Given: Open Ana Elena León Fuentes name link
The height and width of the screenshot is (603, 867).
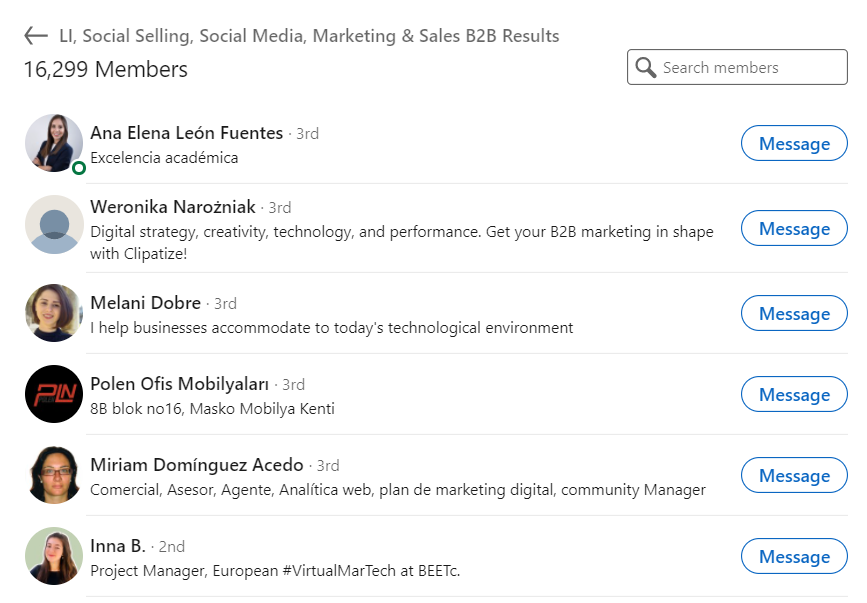Looking at the screenshot, I should 186,133.
